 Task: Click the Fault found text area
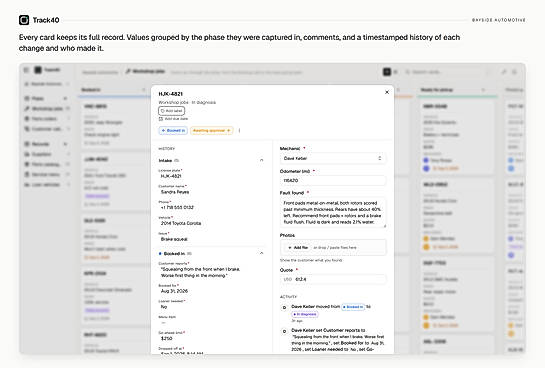pyautogui.click(x=333, y=212)
